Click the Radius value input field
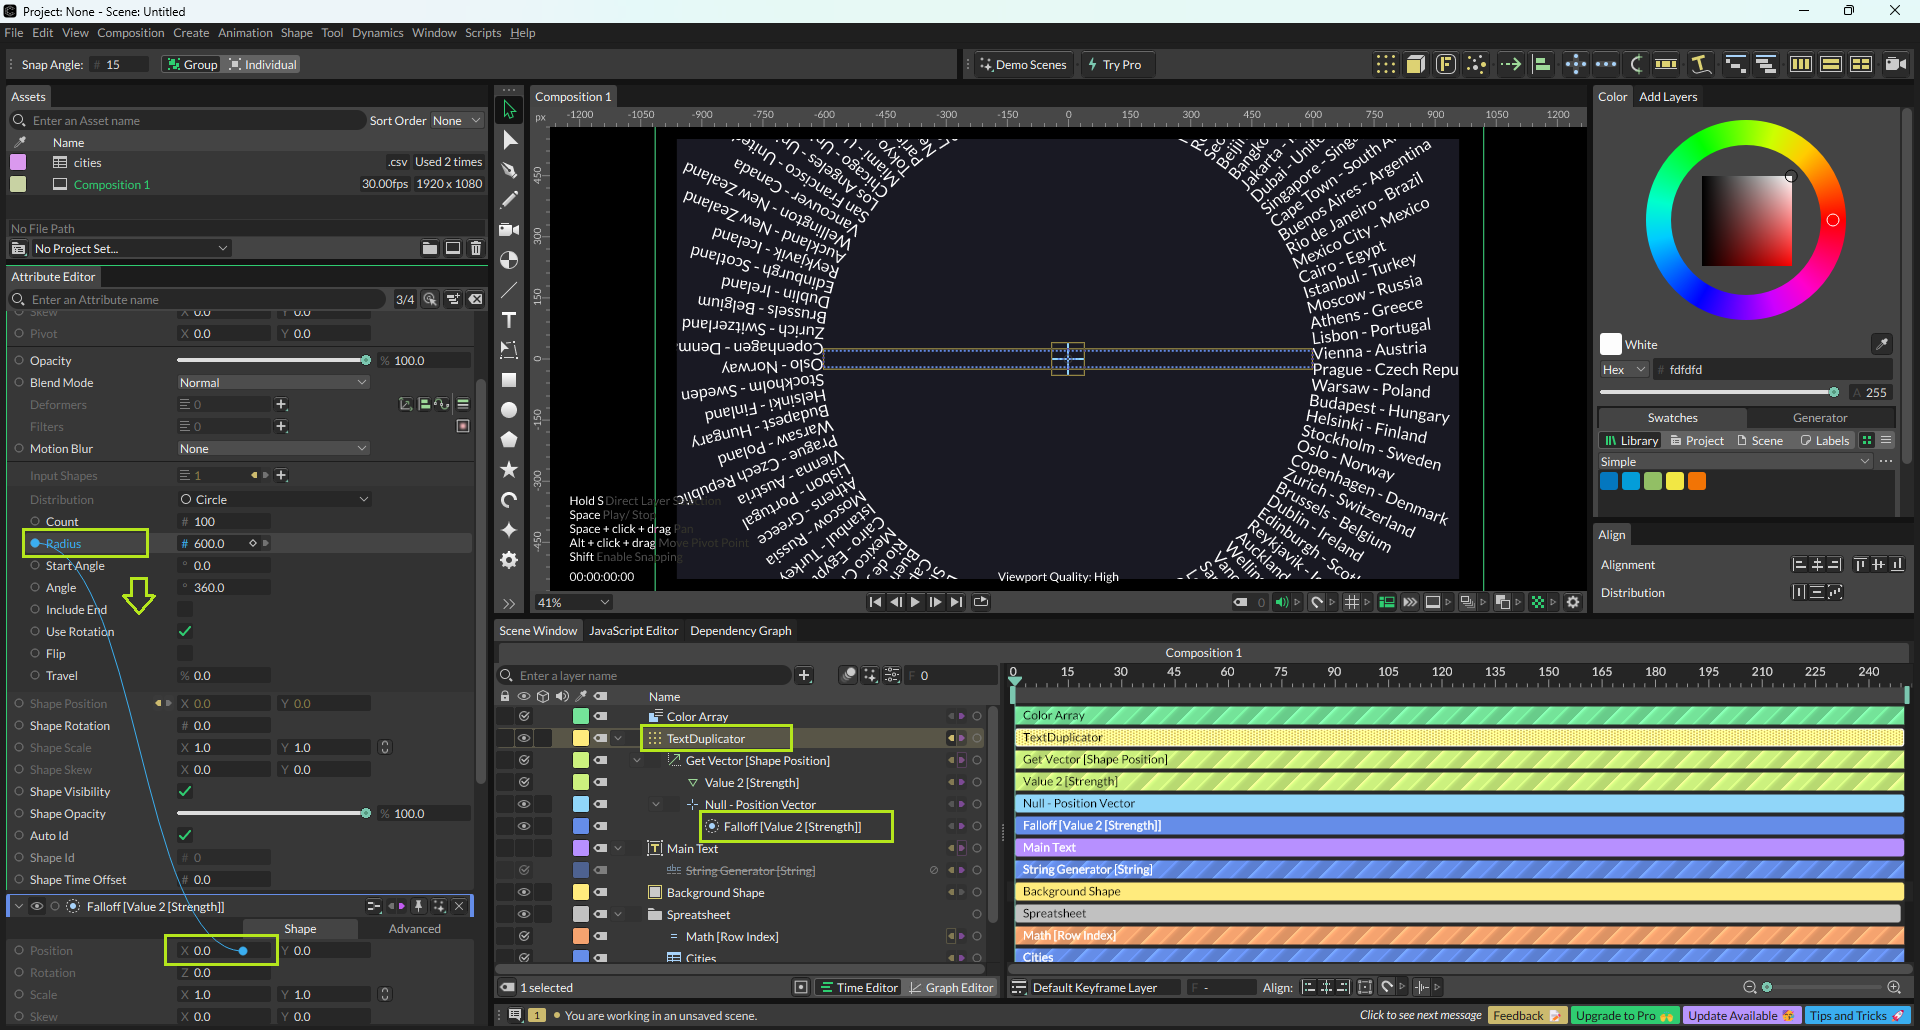1920x1030 pixels. pyautogui.click(x=215, y=544)
